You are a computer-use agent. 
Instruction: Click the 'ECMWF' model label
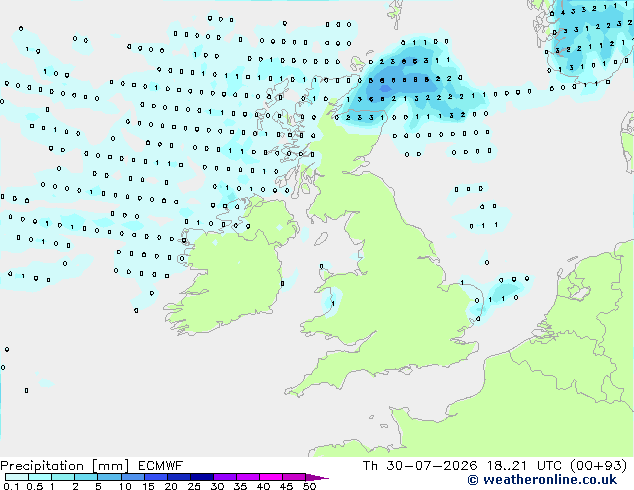point(160,466)
